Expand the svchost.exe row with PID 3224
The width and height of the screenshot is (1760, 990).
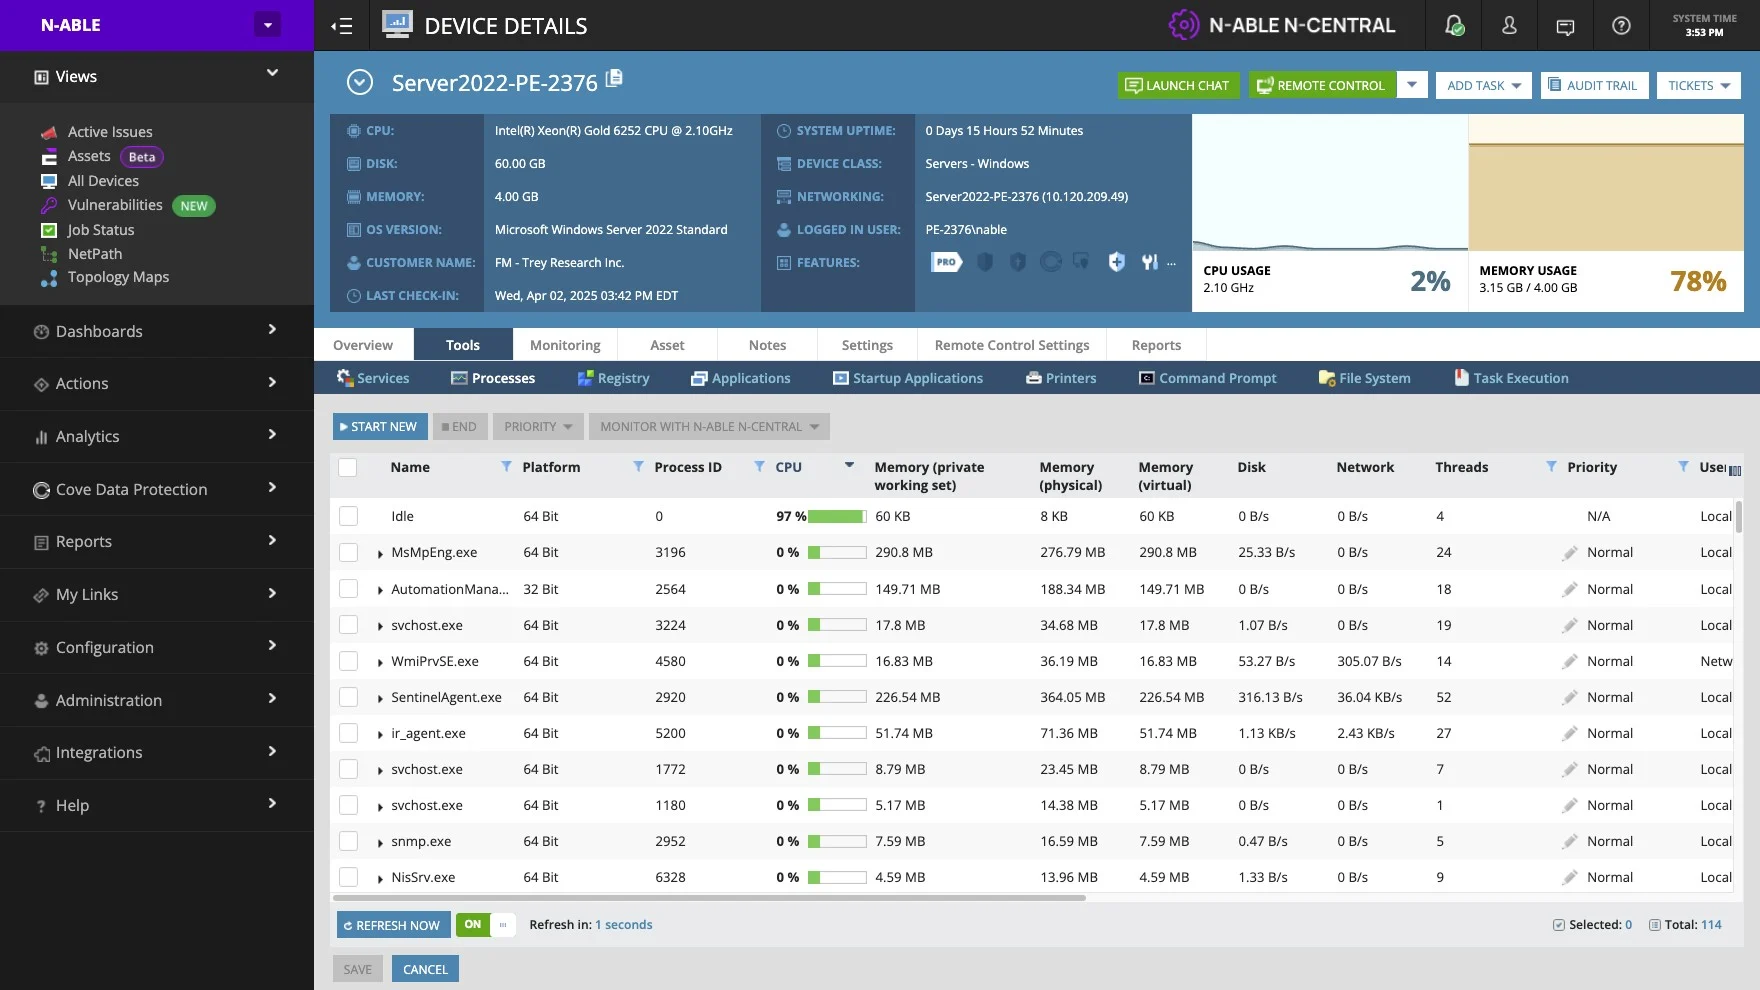pos(380,626)
